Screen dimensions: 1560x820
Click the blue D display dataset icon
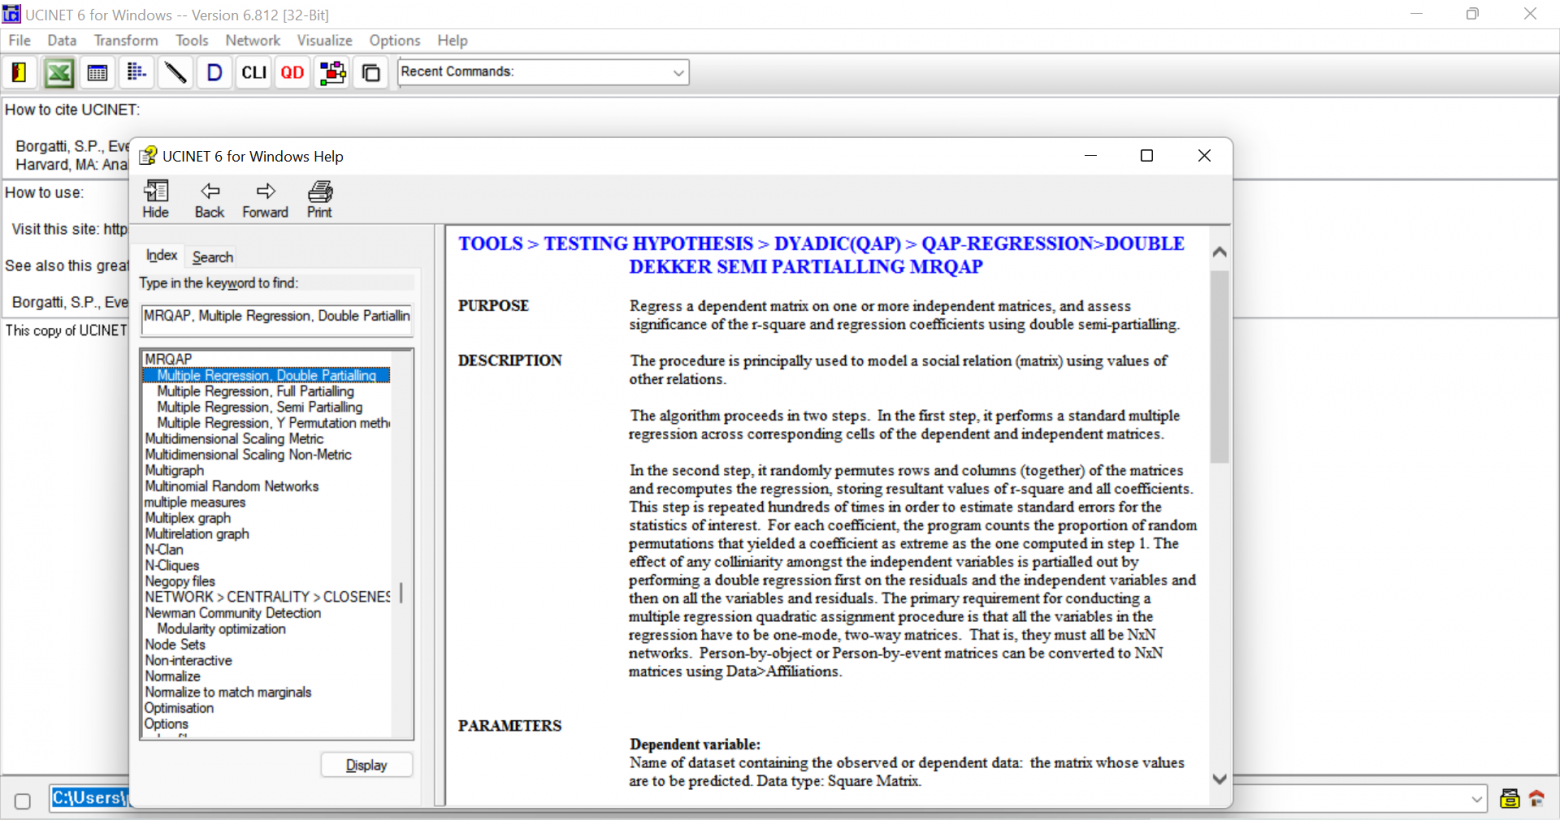tap(214, 73)
